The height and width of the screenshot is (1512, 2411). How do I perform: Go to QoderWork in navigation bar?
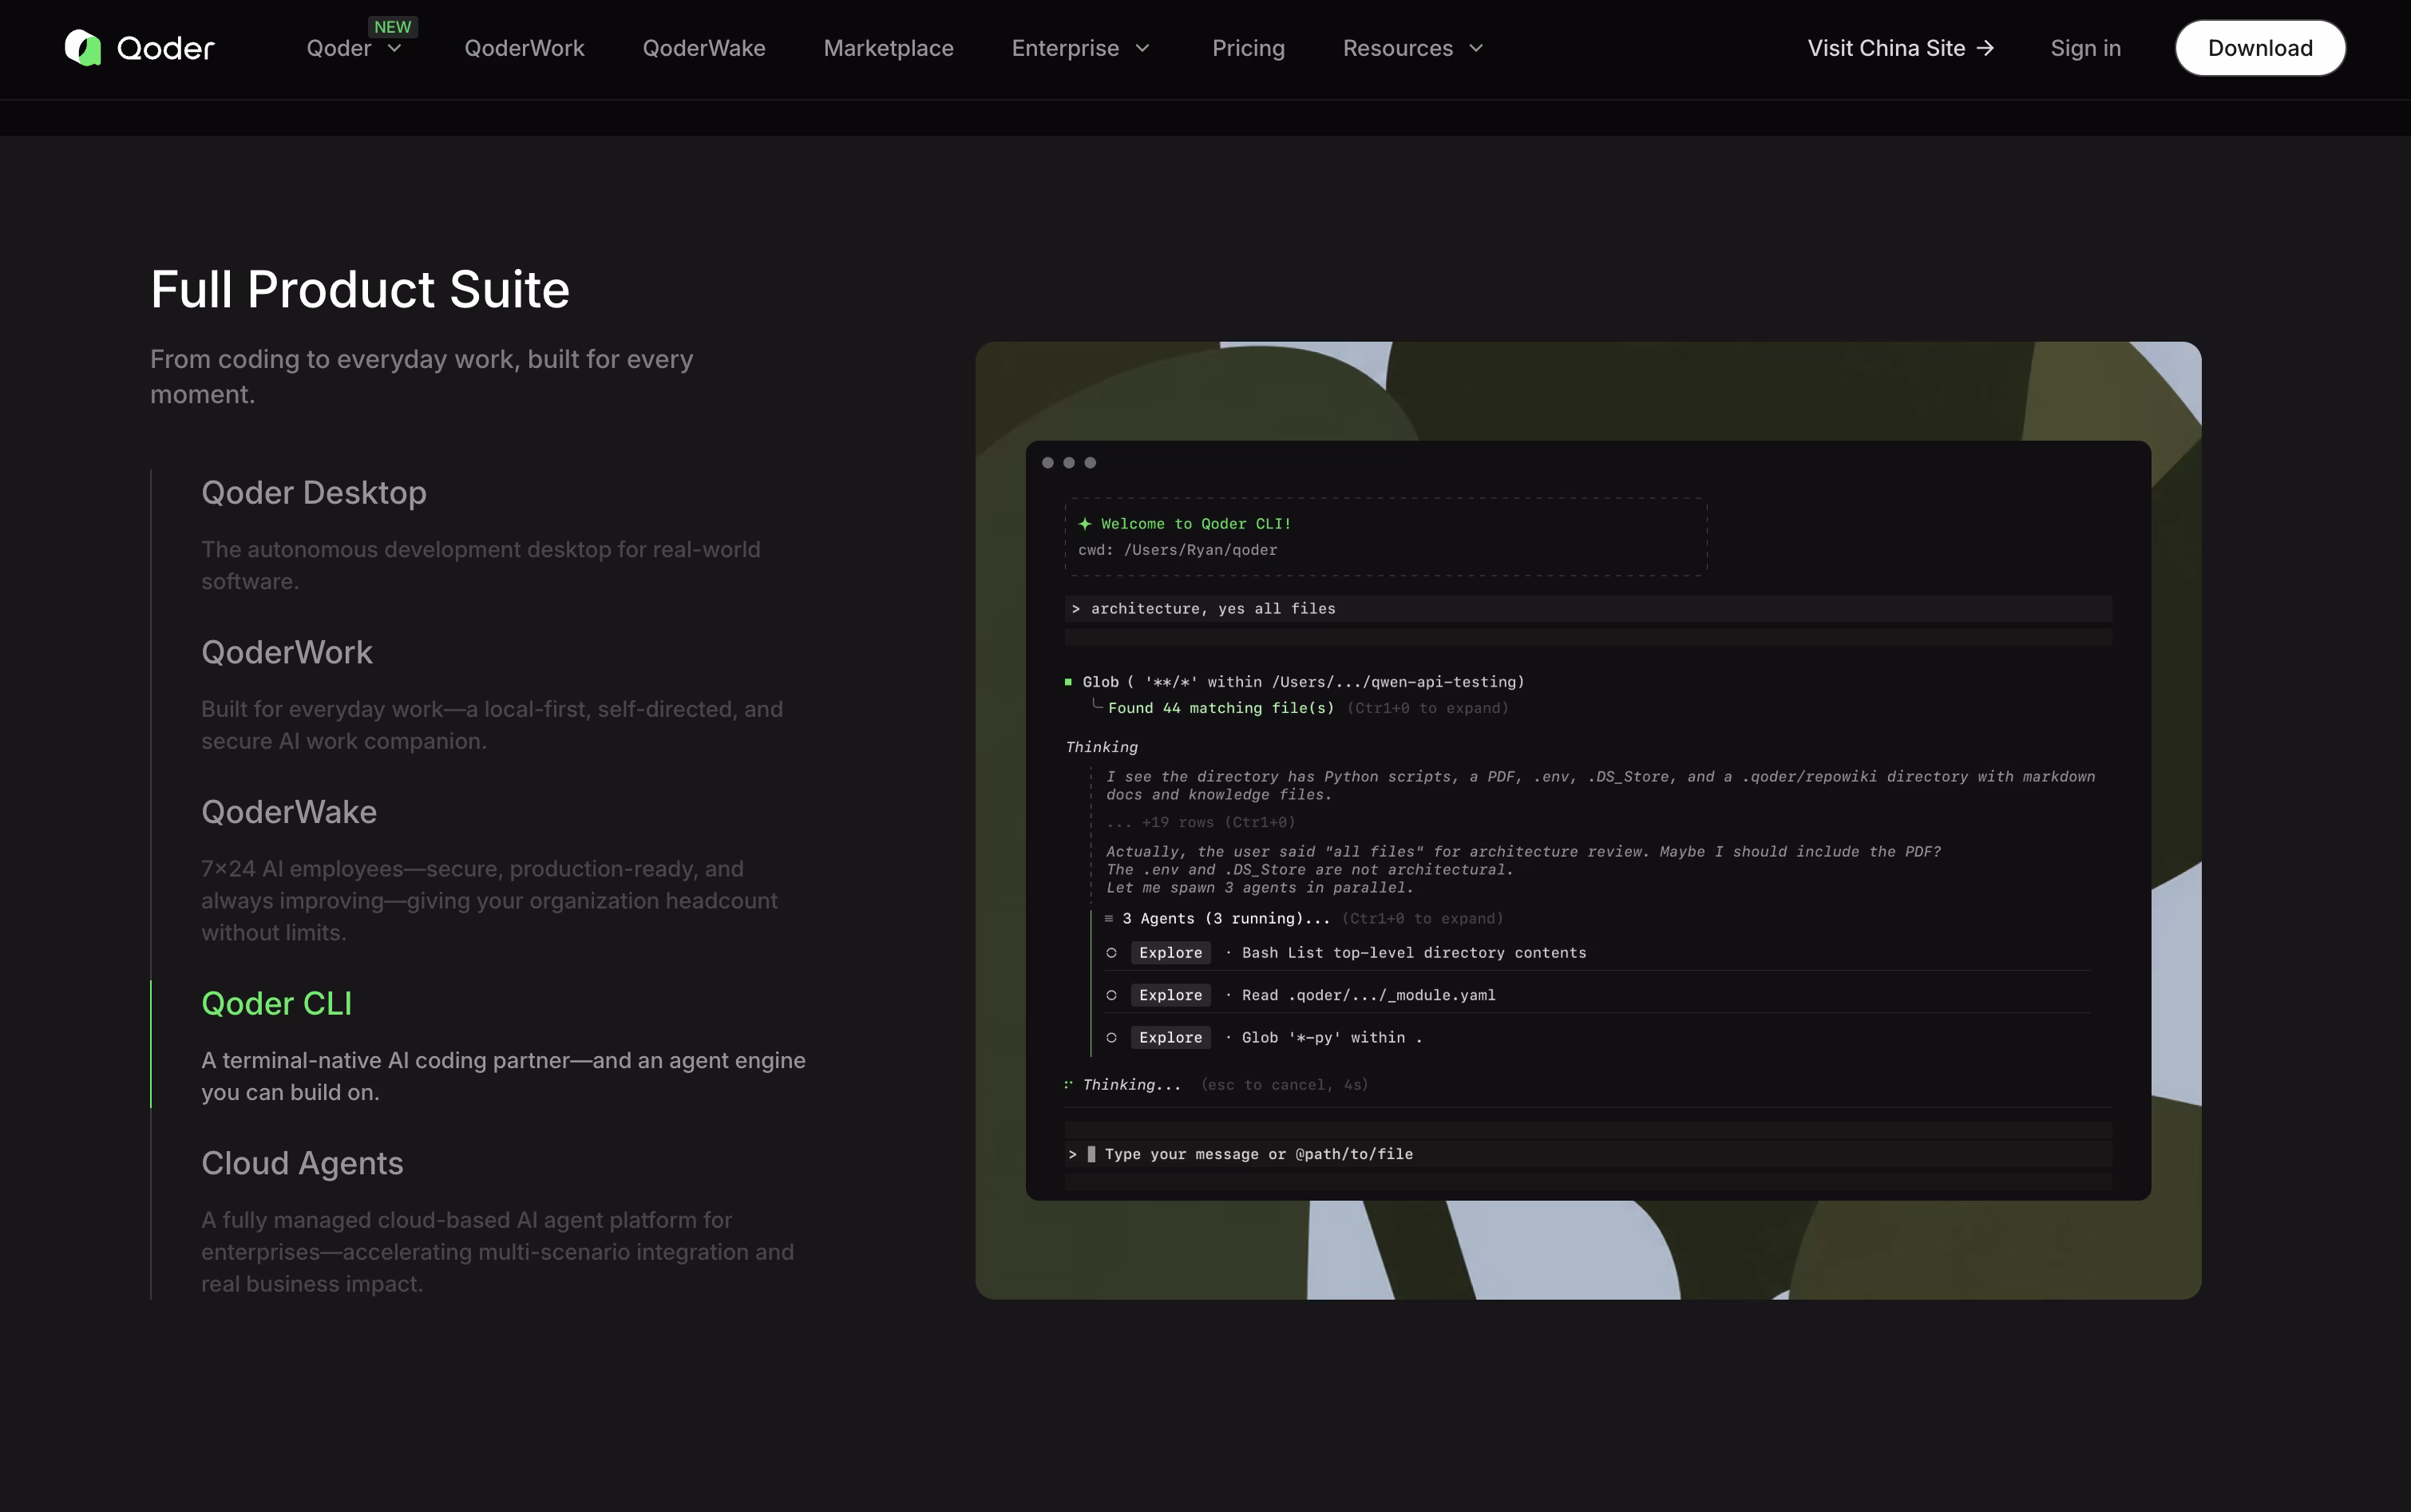coord(524,48)
